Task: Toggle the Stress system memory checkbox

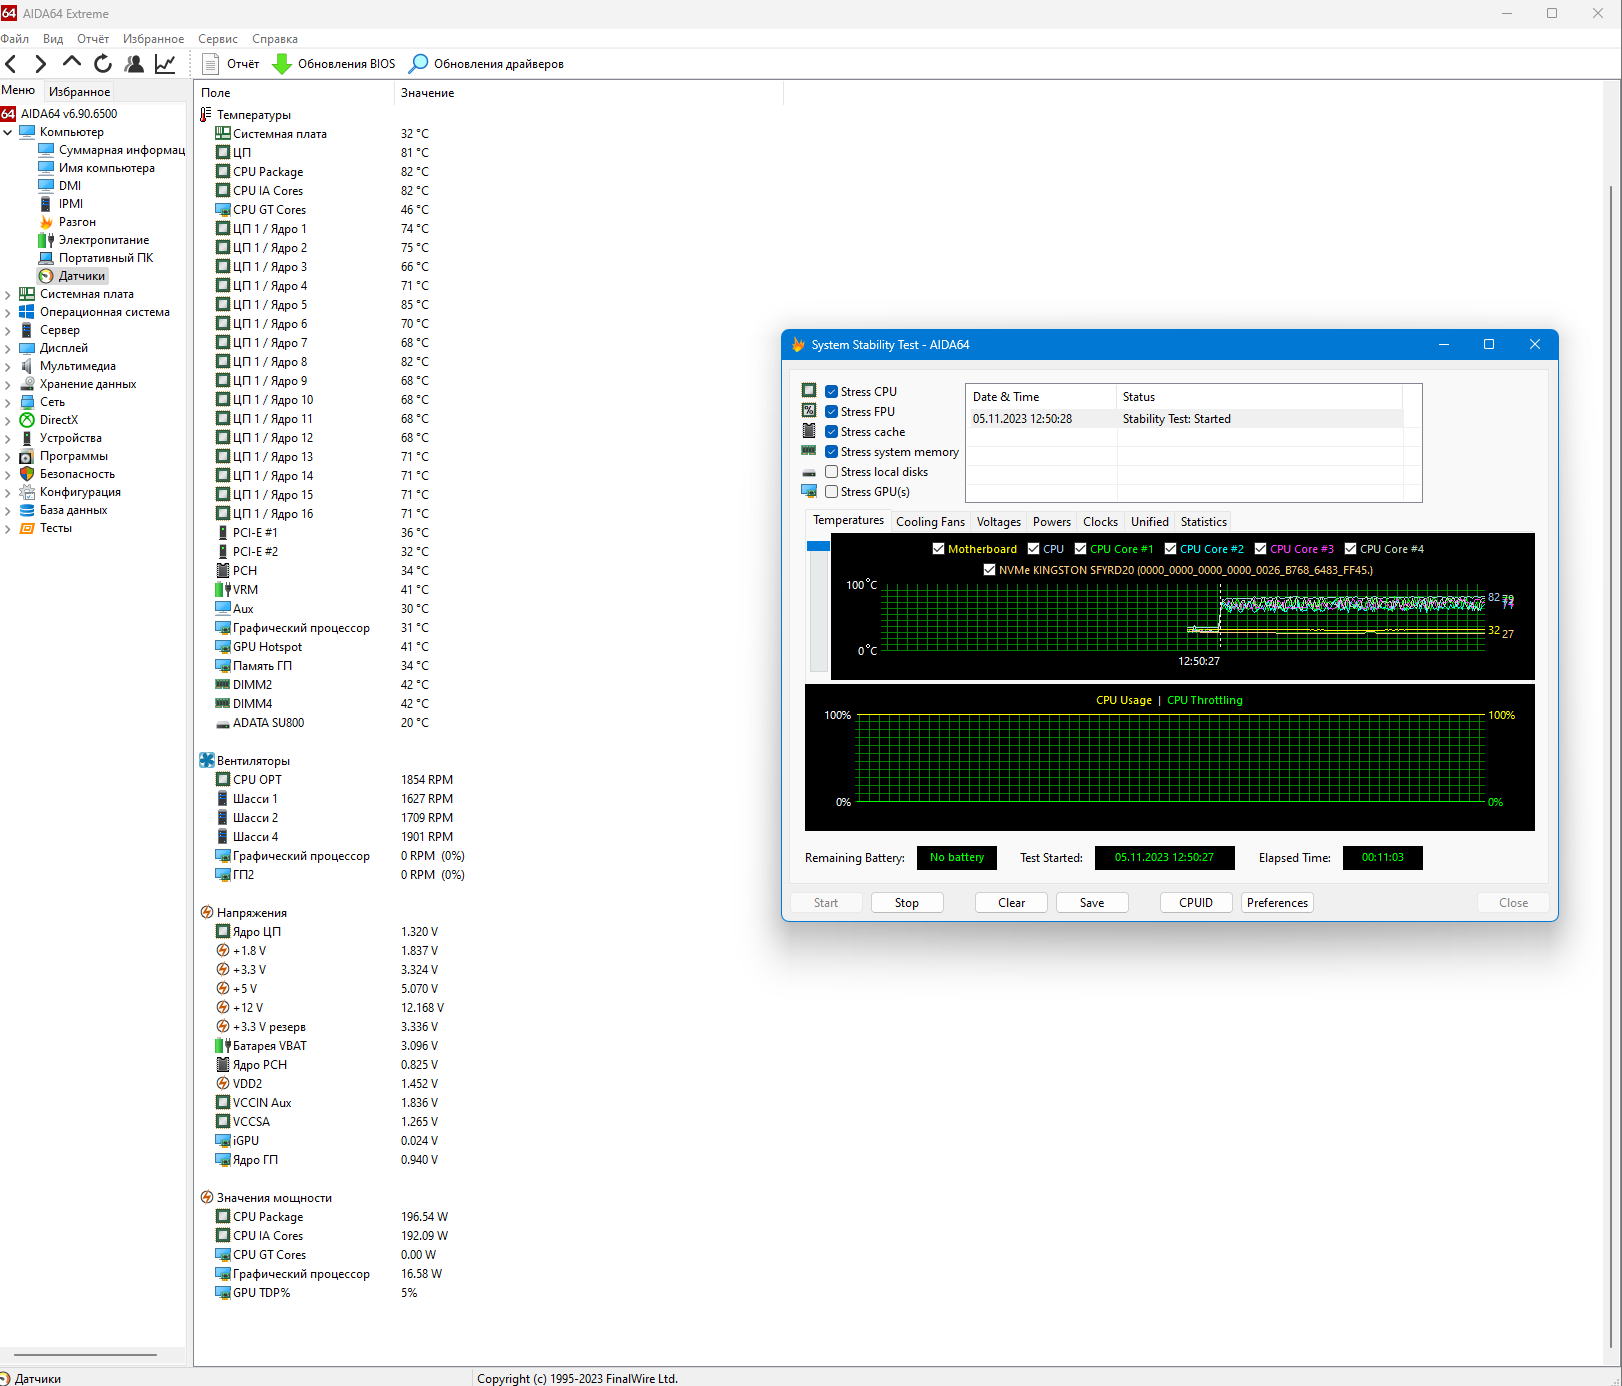Action: click(831, 452)
